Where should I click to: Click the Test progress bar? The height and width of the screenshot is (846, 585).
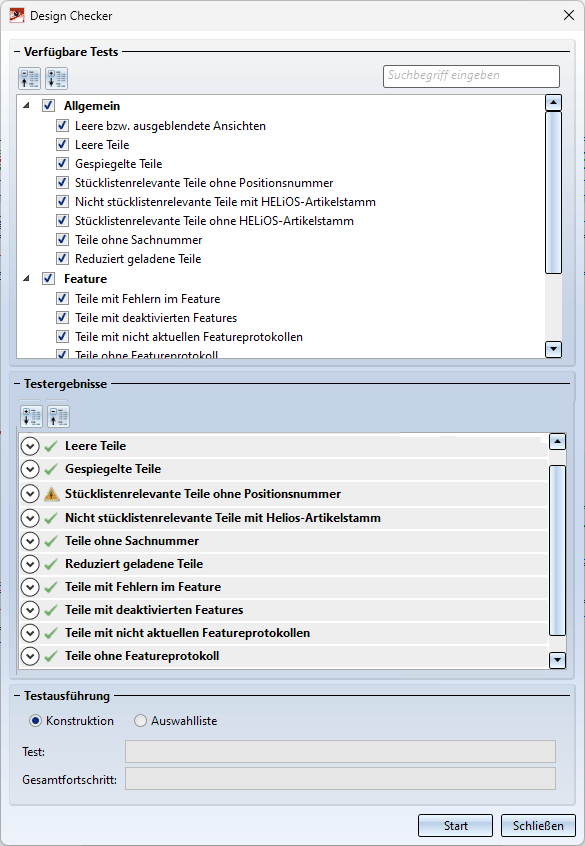[x=341, y=752]
